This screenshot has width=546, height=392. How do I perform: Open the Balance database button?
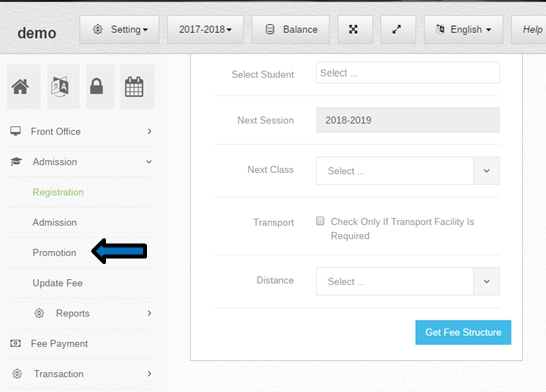click(291, 30)
